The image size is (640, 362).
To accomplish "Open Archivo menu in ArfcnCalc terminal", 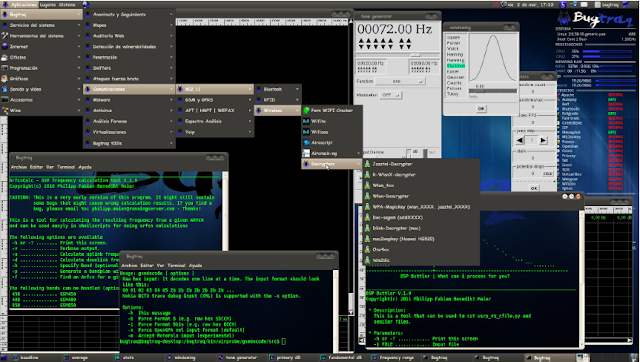I will [x=18, y=167].
